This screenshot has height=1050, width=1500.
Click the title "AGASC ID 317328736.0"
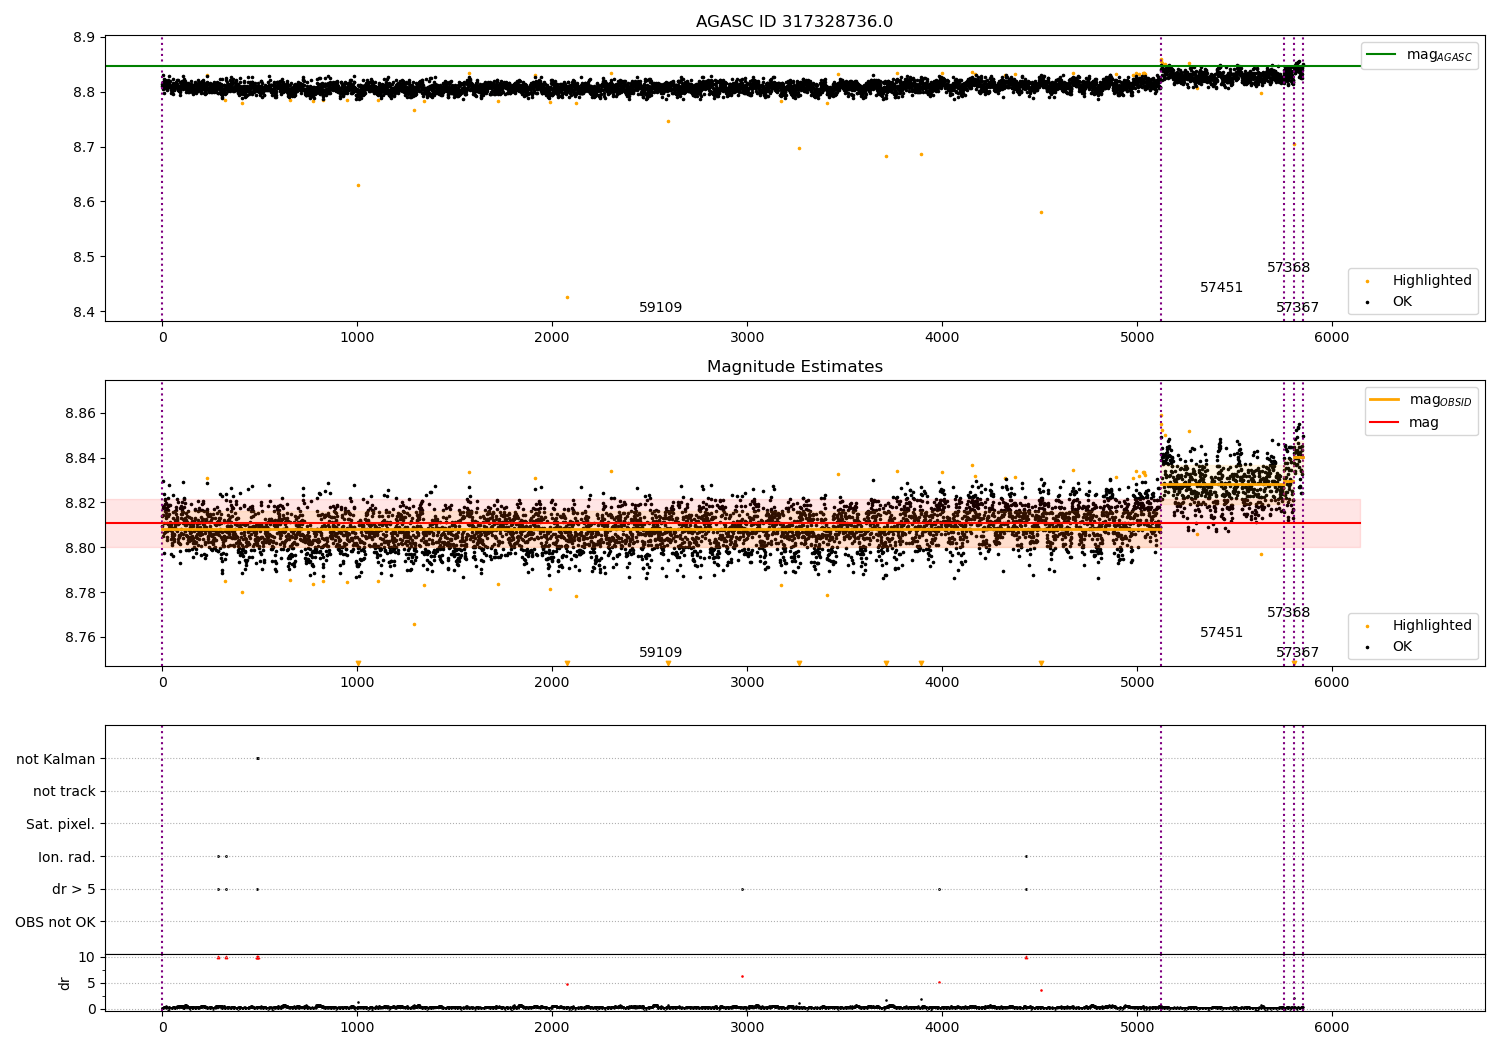(x=794, y=22)
